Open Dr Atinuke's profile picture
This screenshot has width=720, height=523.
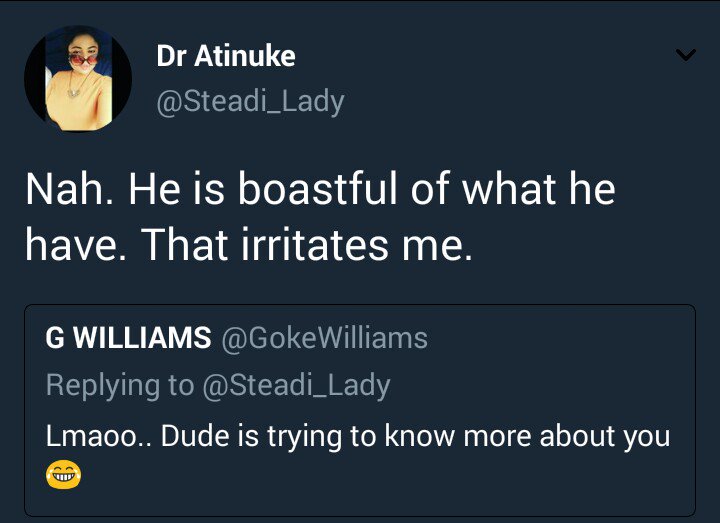(x=78, y=78)
